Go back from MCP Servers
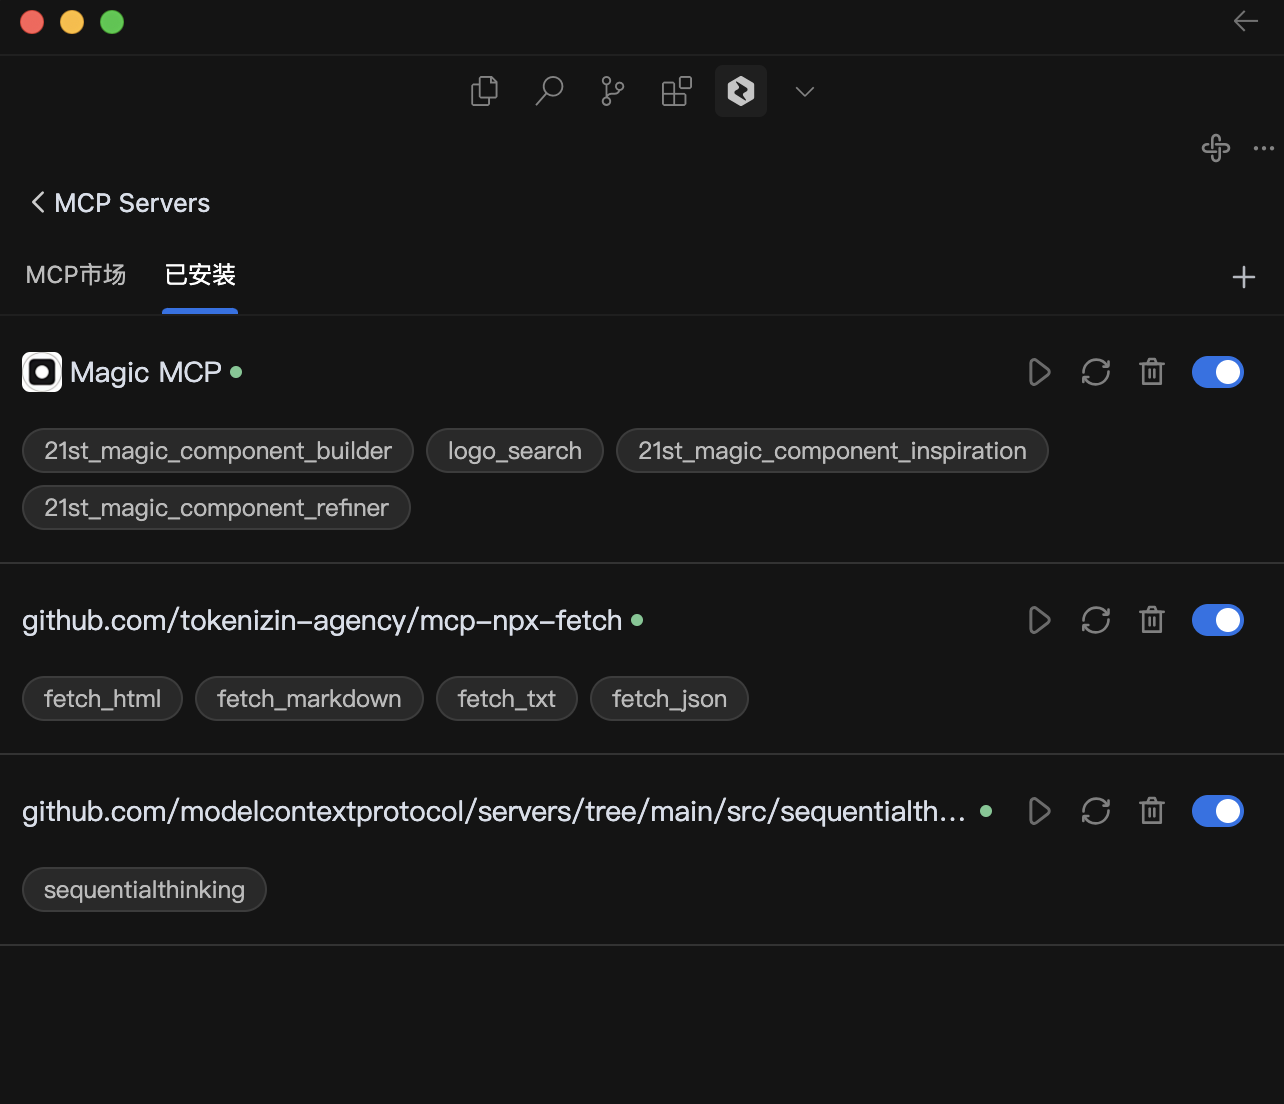 [x=38, y=203]
